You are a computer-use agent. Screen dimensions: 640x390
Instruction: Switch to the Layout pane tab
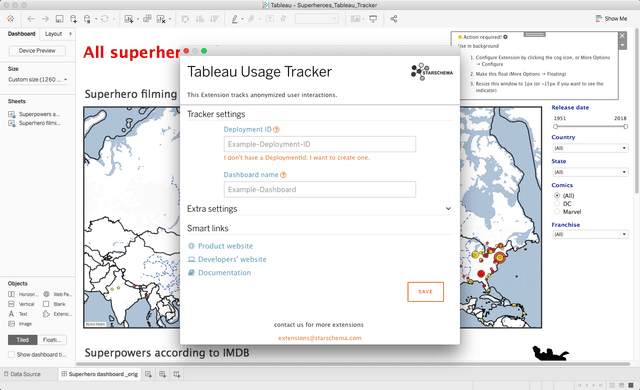click(x=53, y=34)
